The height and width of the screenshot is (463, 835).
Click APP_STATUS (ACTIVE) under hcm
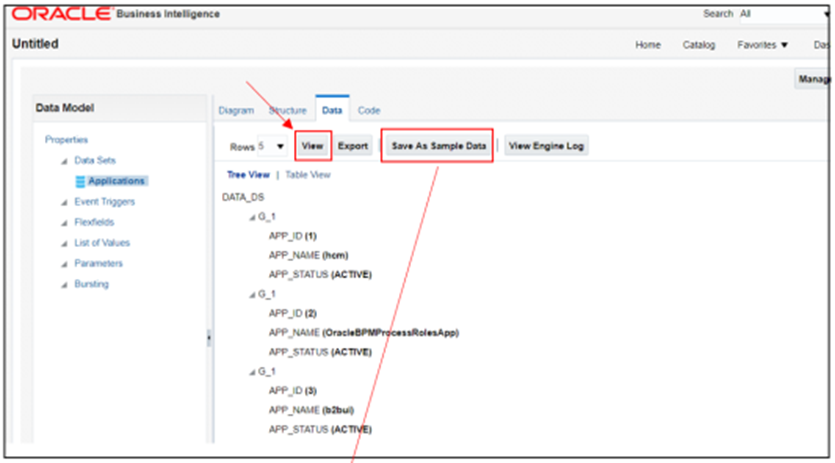pyautogui.click(x=320, y=275)
